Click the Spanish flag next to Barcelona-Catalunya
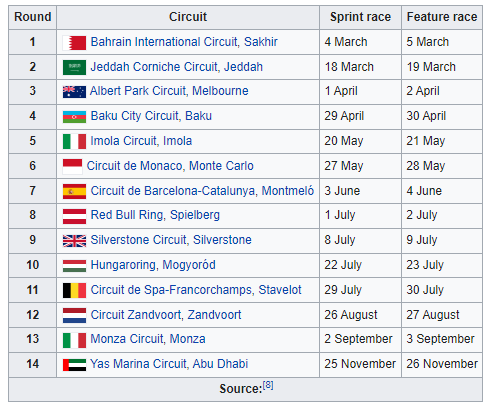Image resolution: width=491 pixels, height=411 pixels. click(x=74, y=192)
